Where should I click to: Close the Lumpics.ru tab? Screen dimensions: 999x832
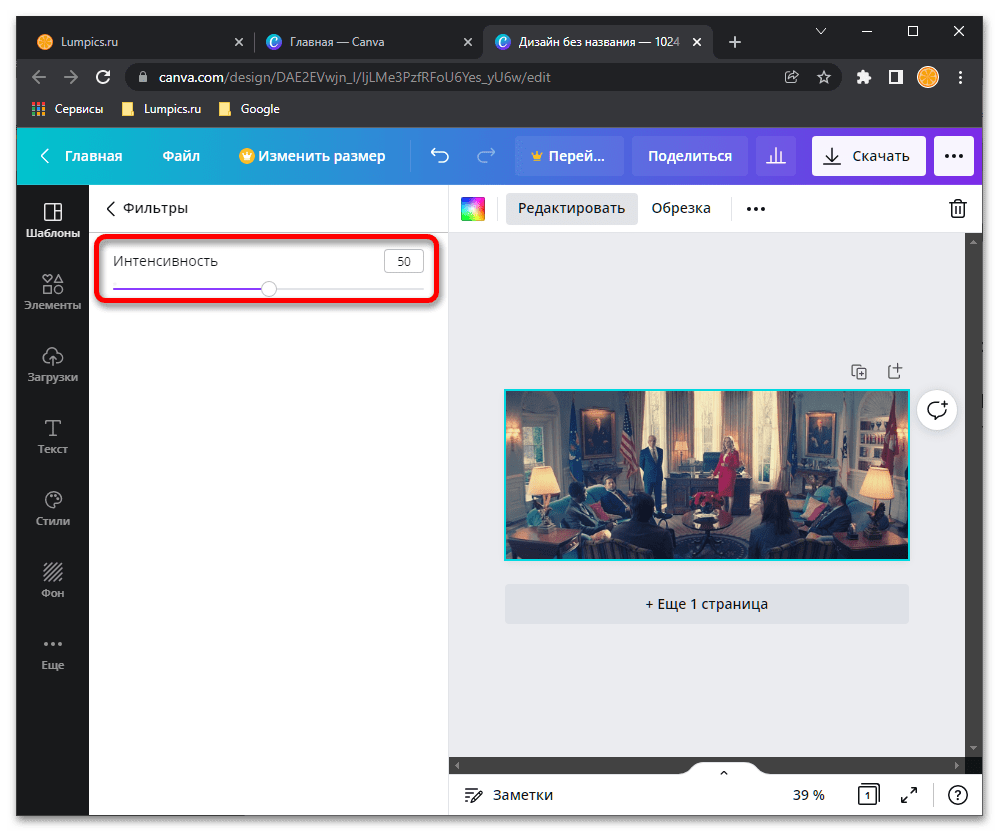239,41
